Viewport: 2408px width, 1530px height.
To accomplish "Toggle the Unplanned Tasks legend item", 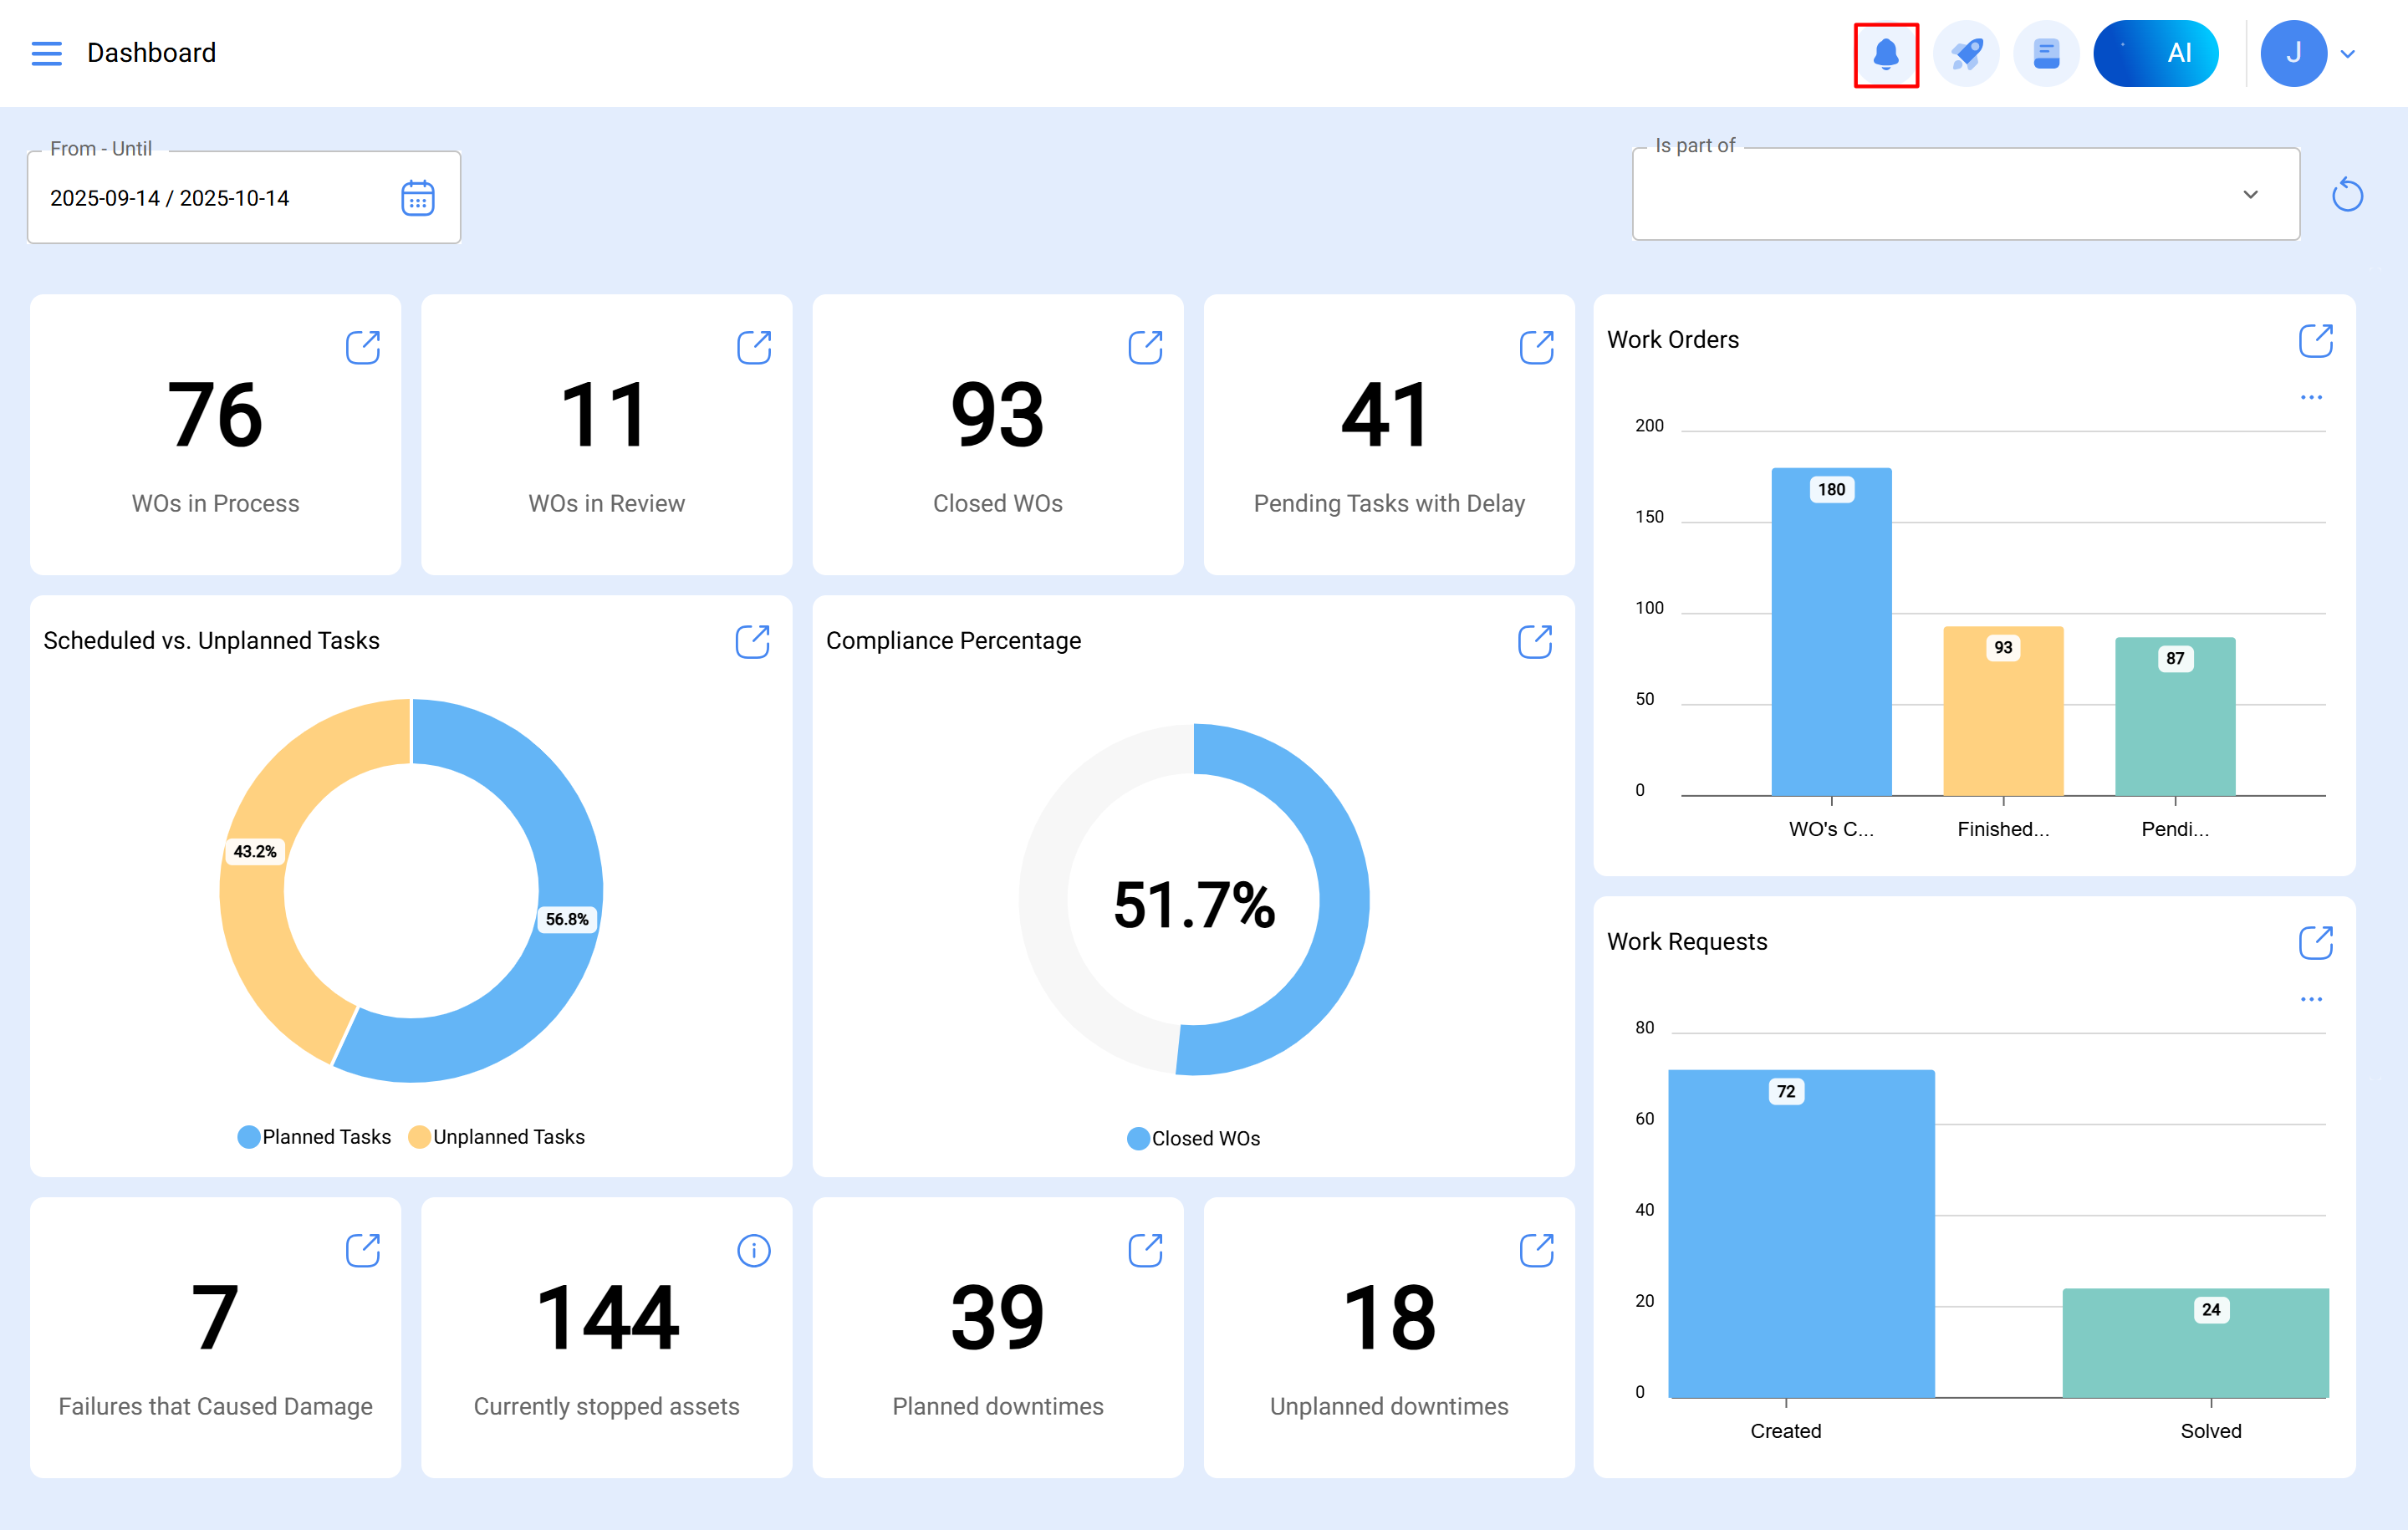I will 497,1136.
